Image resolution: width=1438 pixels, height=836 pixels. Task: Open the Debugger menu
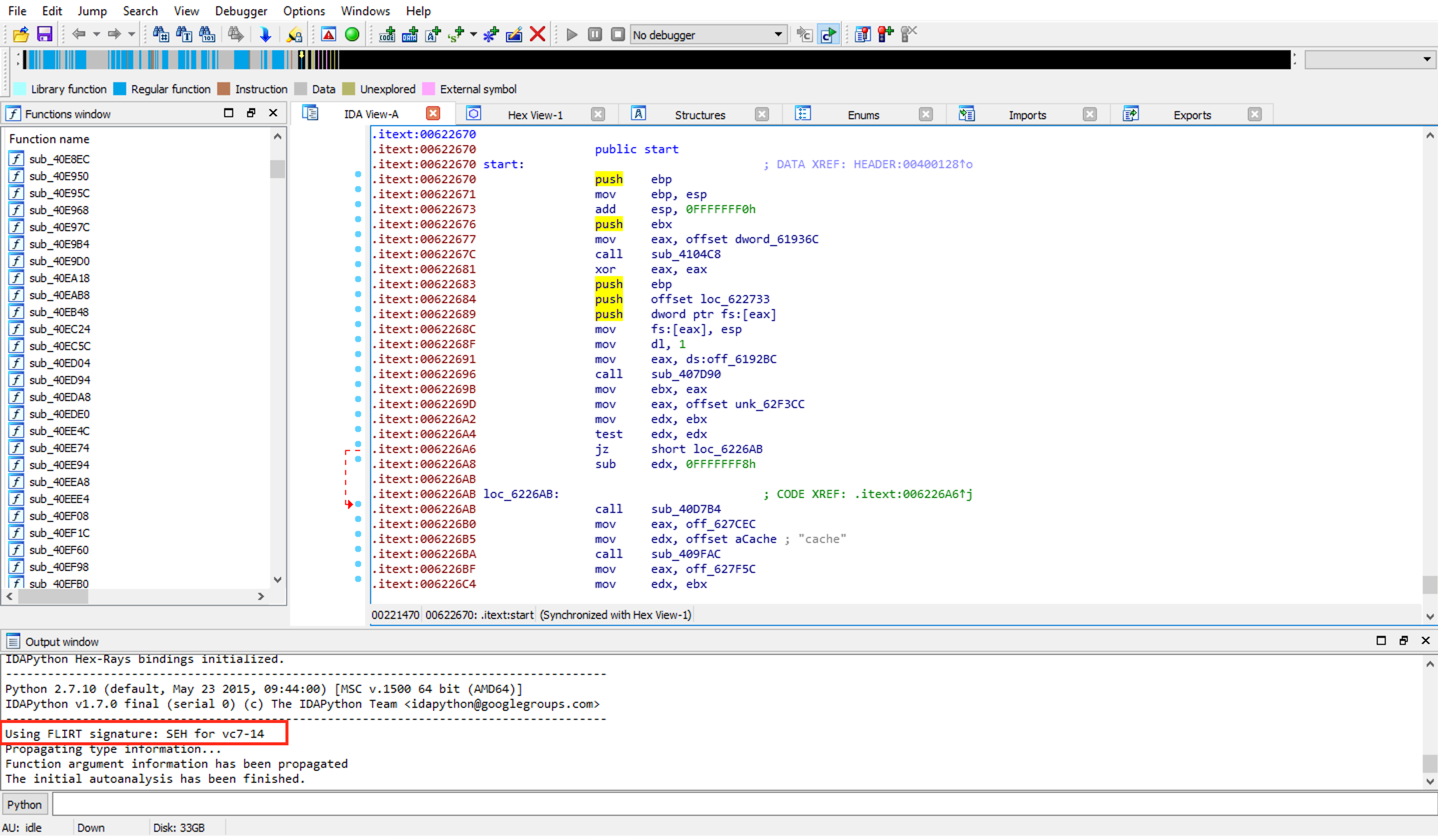coord(240,11)
